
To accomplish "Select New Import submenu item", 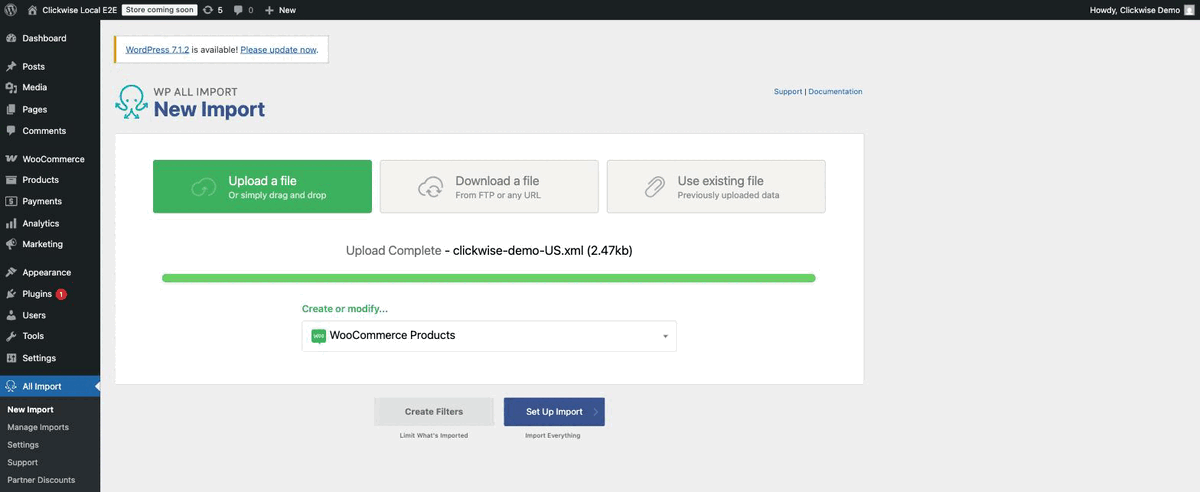I will click(x=30, y=410).
